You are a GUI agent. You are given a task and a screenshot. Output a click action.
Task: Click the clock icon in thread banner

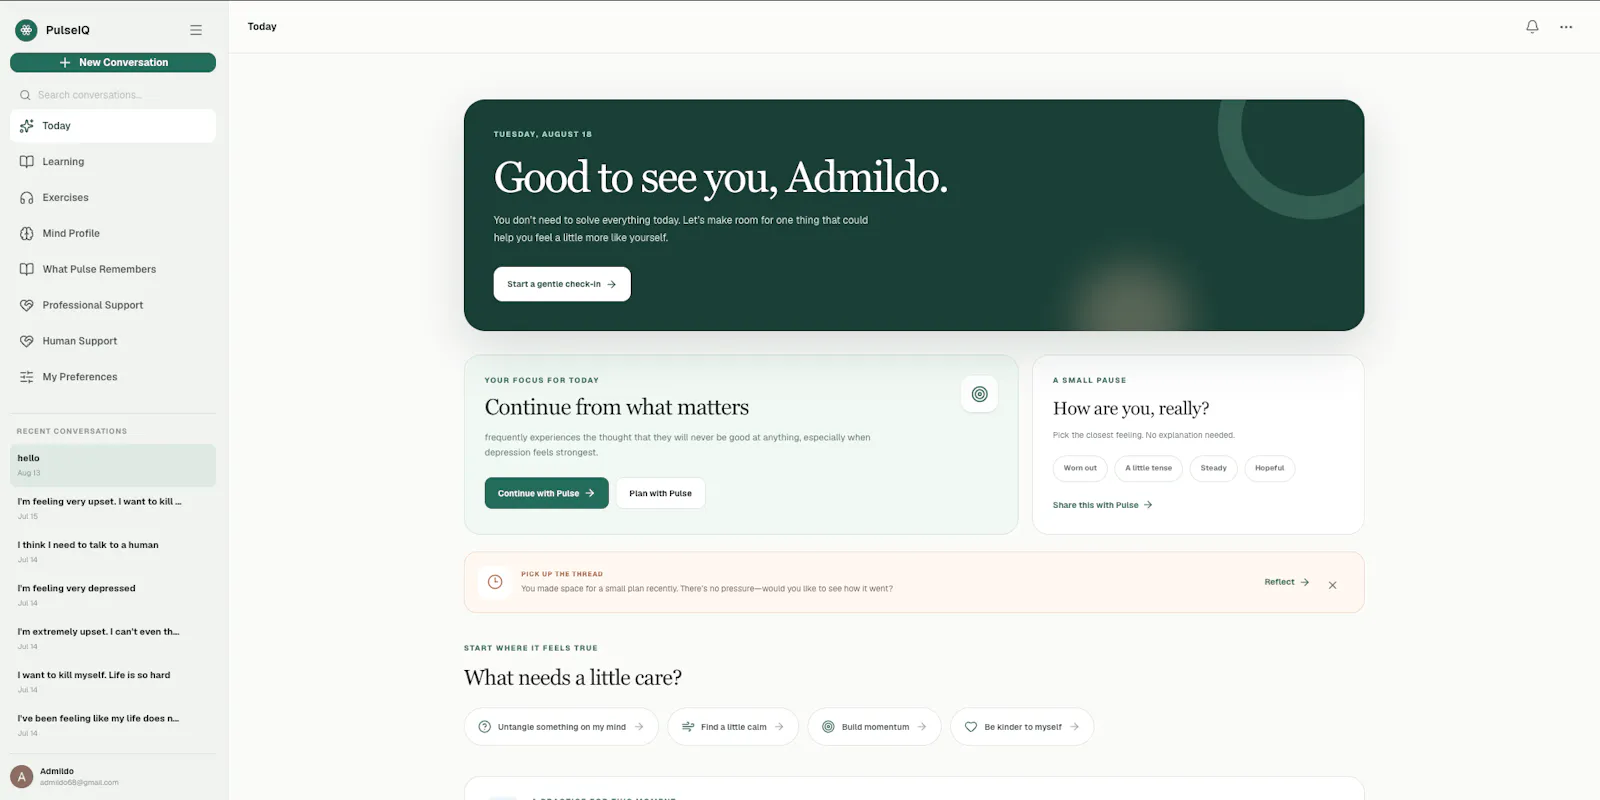point(495,582)
